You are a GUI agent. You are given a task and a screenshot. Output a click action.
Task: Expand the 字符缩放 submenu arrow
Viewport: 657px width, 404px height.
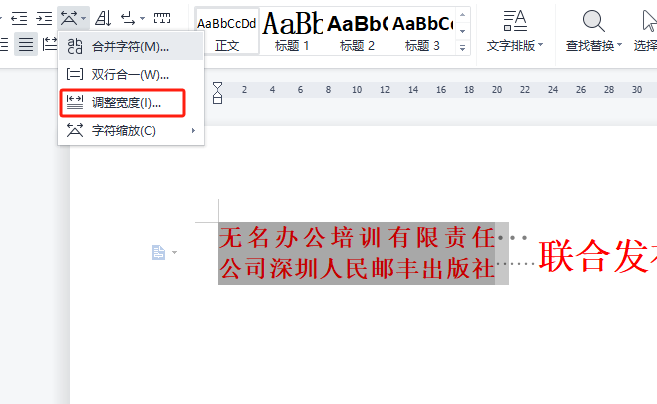(193, 131)
